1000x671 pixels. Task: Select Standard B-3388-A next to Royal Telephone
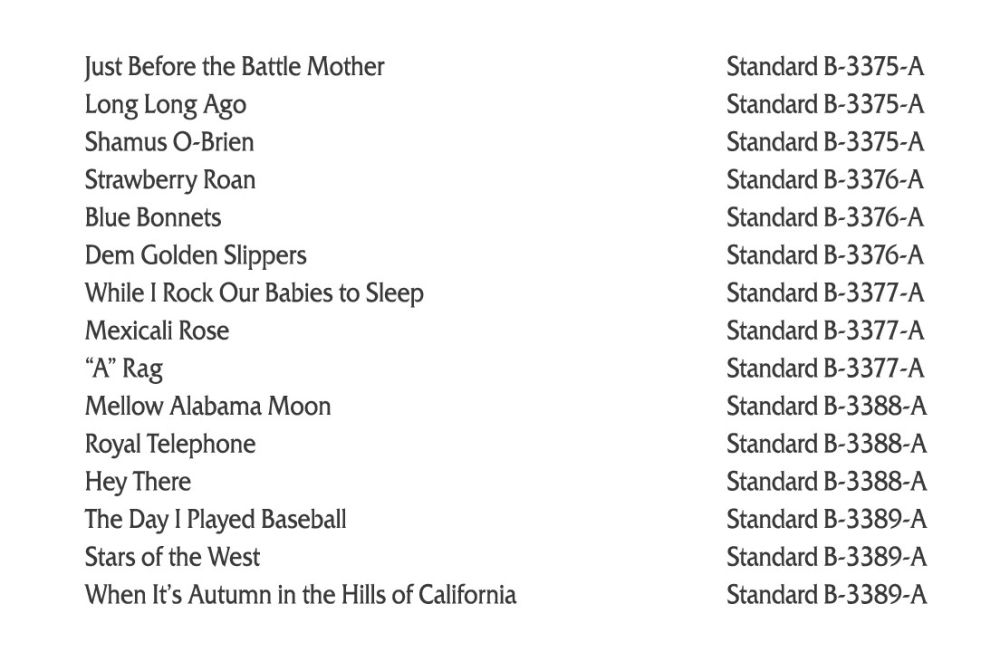point(826,444)
